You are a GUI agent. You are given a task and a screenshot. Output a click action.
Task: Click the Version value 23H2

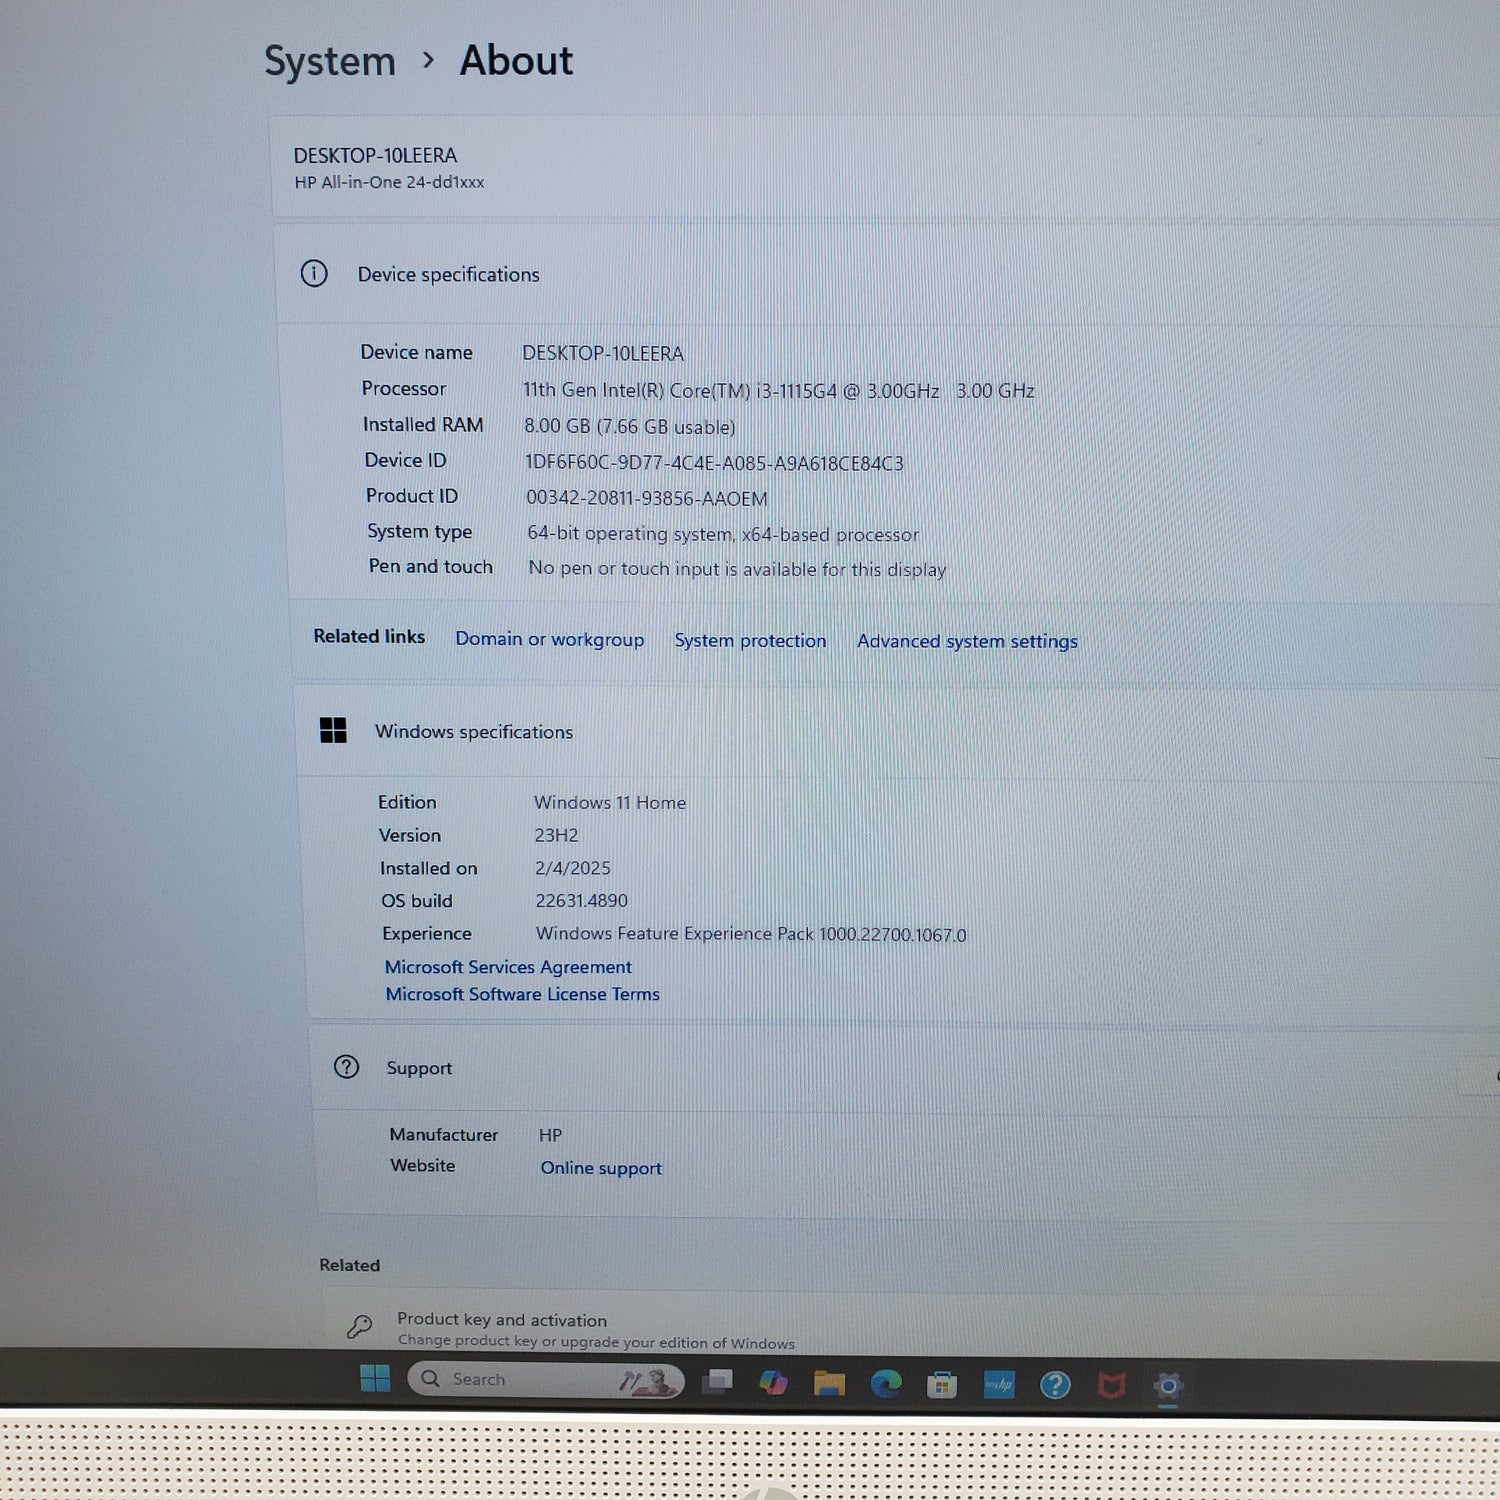556,835
